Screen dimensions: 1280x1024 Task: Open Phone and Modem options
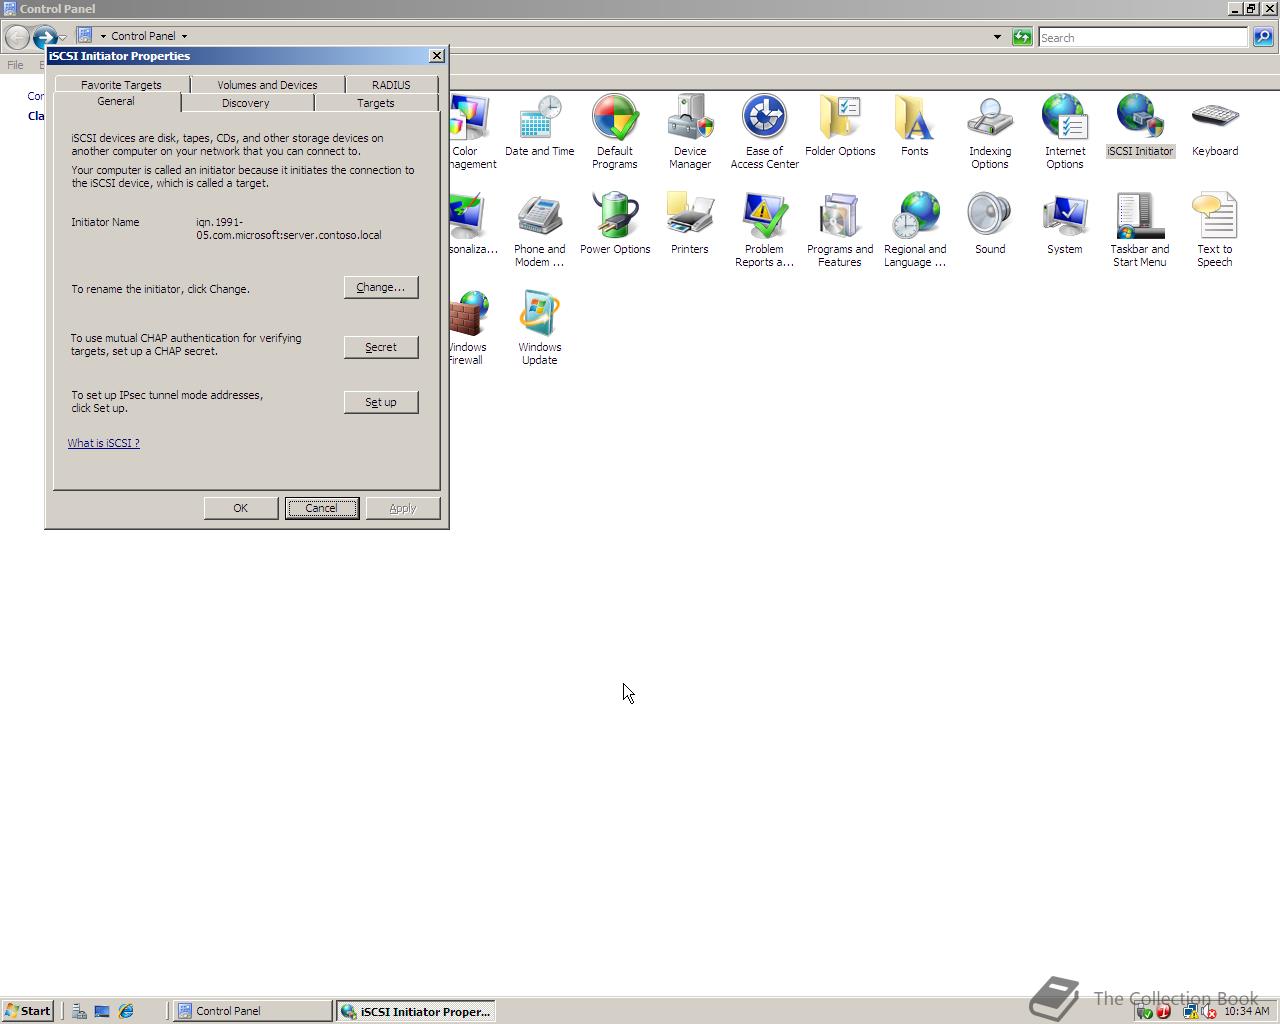point(539,230)
